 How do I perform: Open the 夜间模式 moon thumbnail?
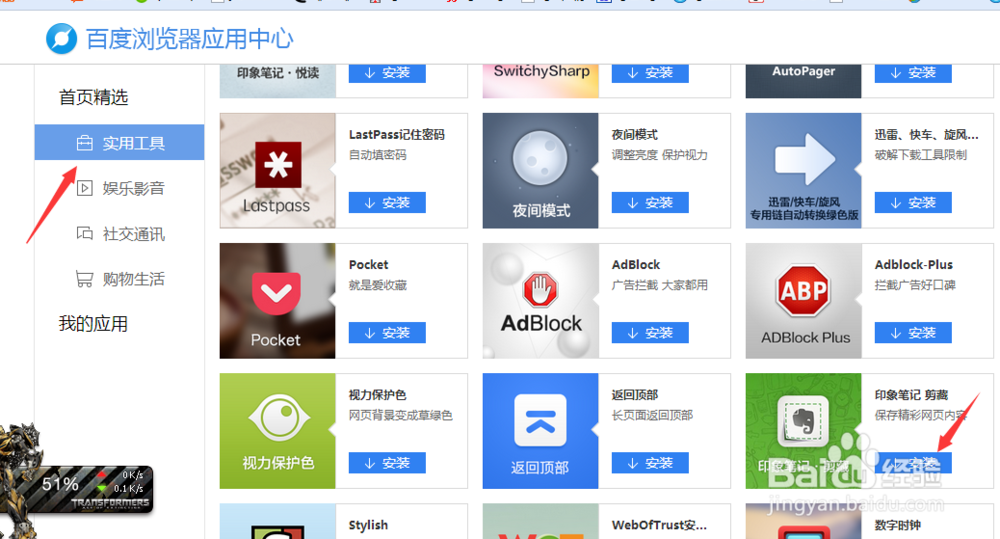click(540, 171)
